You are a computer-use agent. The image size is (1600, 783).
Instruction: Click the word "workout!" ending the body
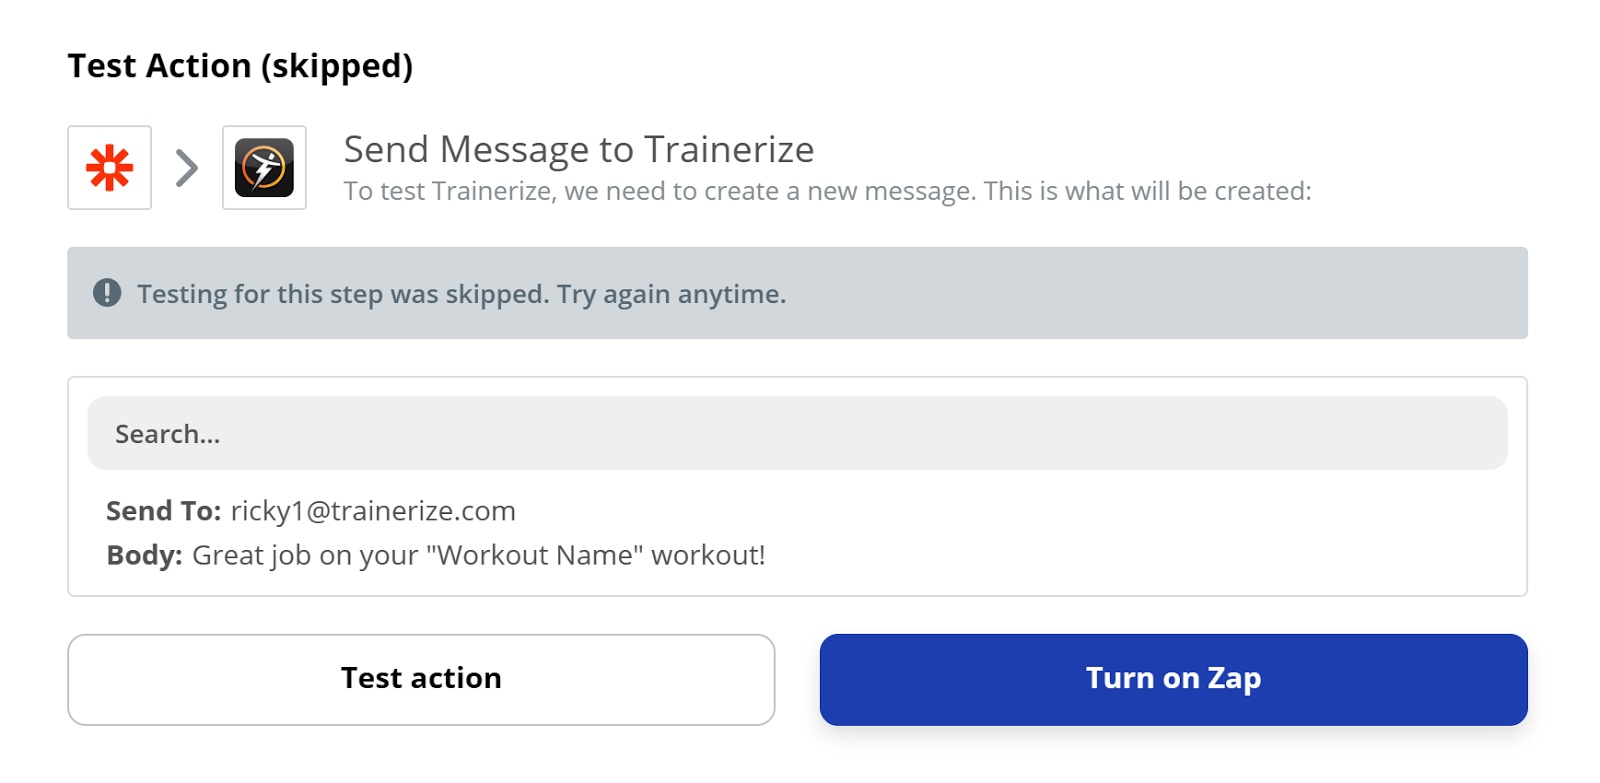tap(708, 555)
